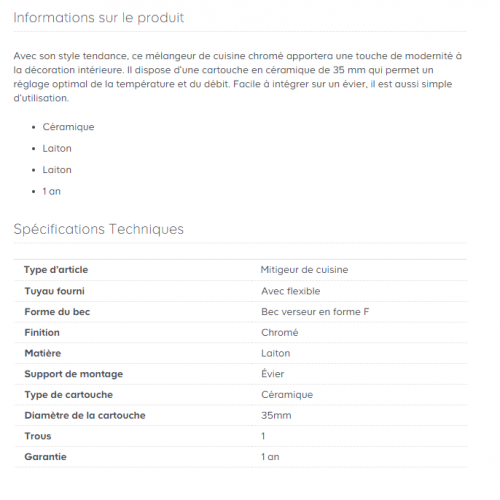The height and width of the screenshot is (500, 500).
Task: Click the 'Spécifications Techniques' heading
Action: [99, 229]
